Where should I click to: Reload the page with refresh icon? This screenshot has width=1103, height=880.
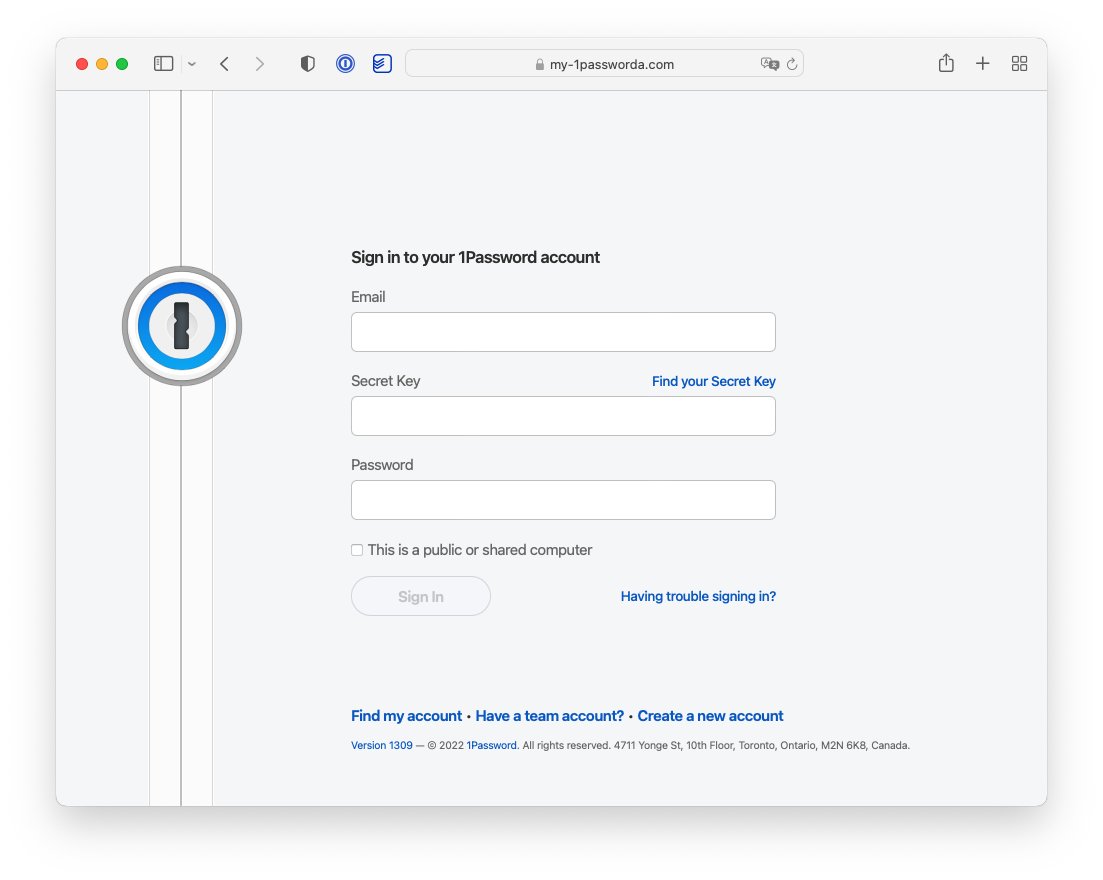pyautogui.click(x=792, y=64)
